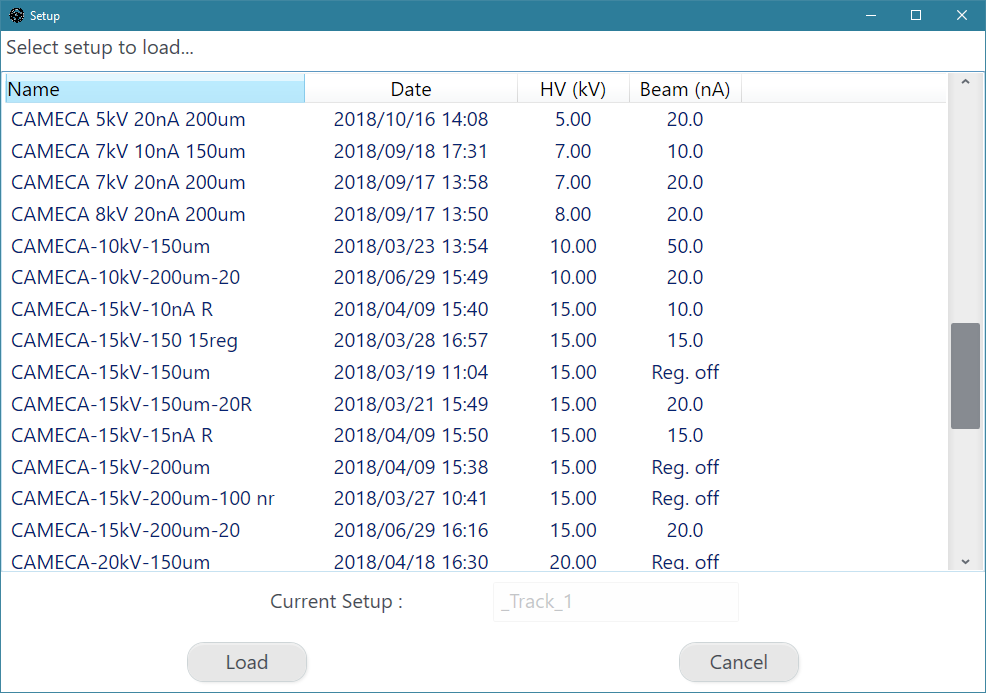The image size is (986, 693).
Task: Click the vertical scrollbar thumb
Action: tap(965, 376)
